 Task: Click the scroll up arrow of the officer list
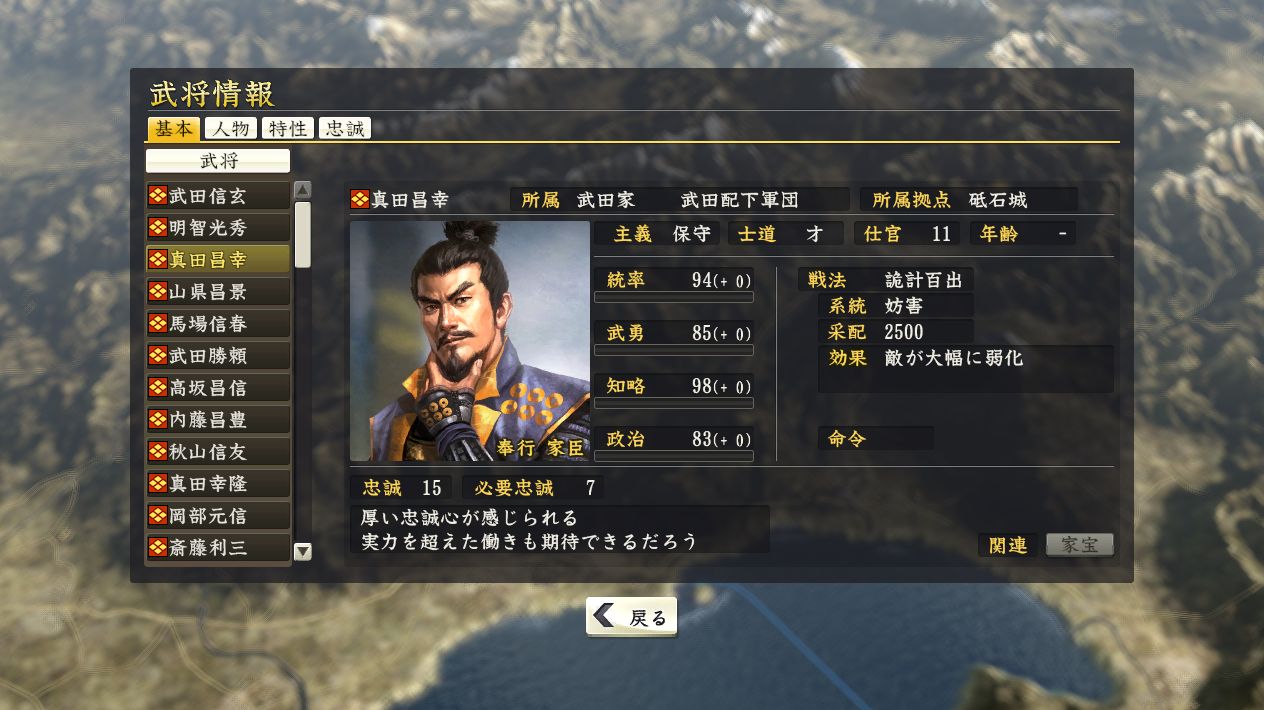tap(302, 190)
